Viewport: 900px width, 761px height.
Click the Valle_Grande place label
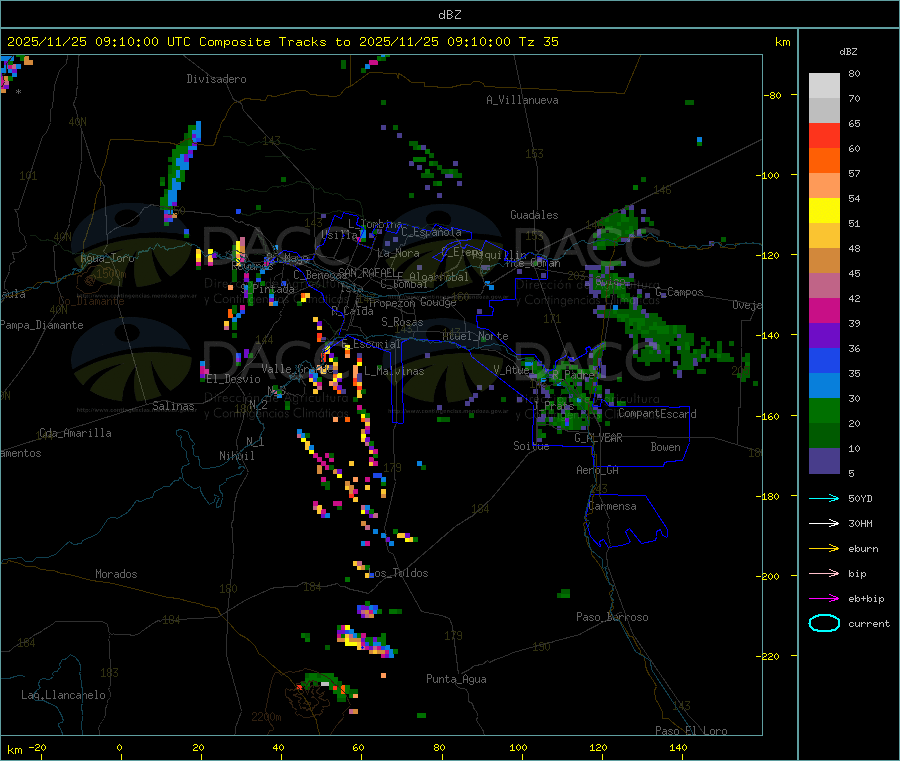click(297, 369)
